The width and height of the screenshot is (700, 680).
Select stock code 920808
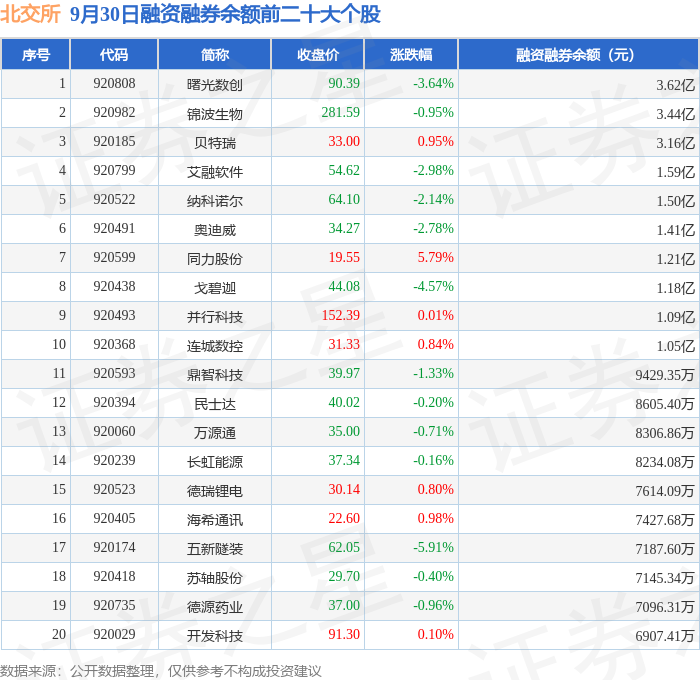[x=114, y=83]
